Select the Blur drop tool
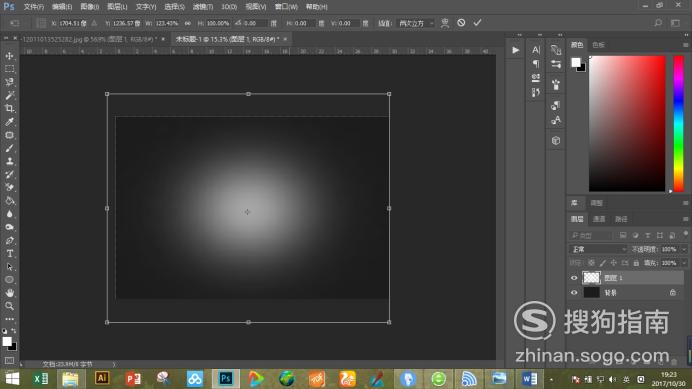692x389 pixels. [9, 214]
